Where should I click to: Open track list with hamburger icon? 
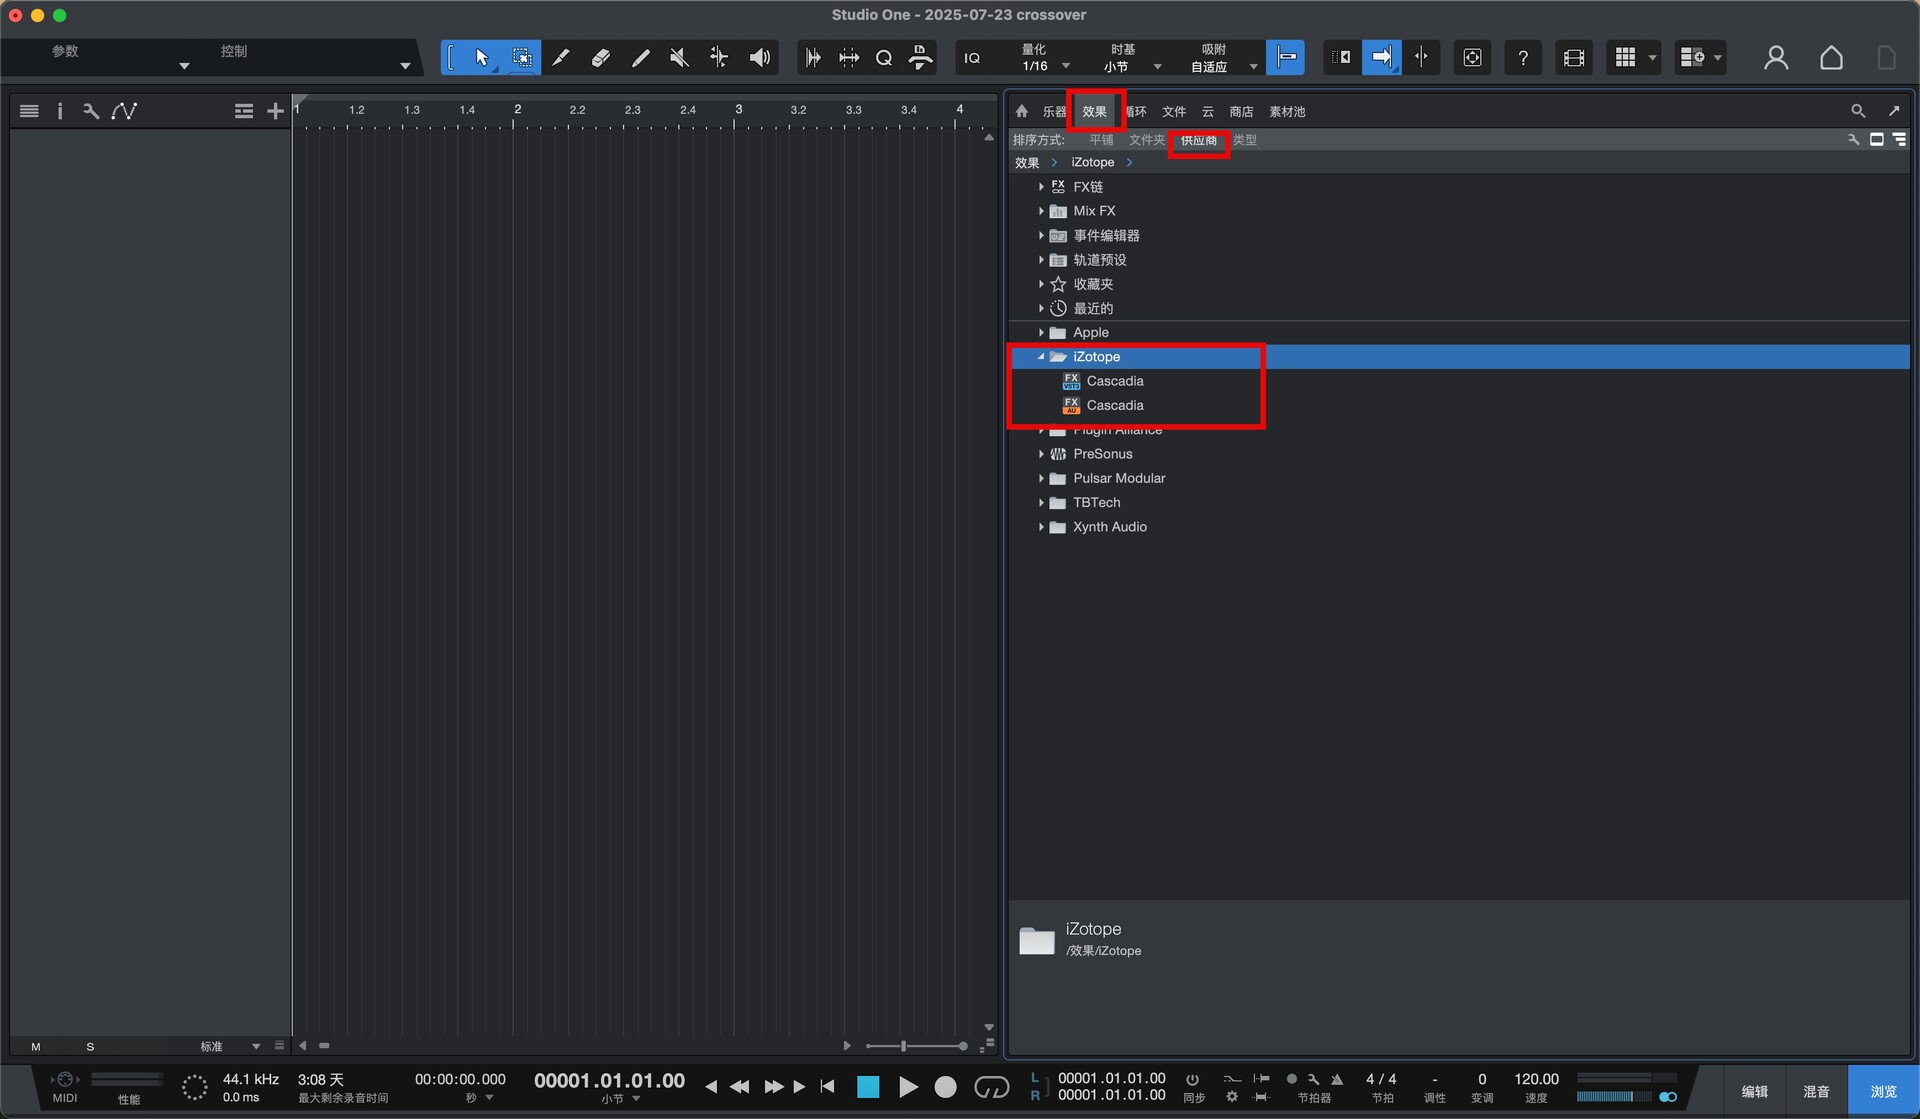(x=29, y=111)
